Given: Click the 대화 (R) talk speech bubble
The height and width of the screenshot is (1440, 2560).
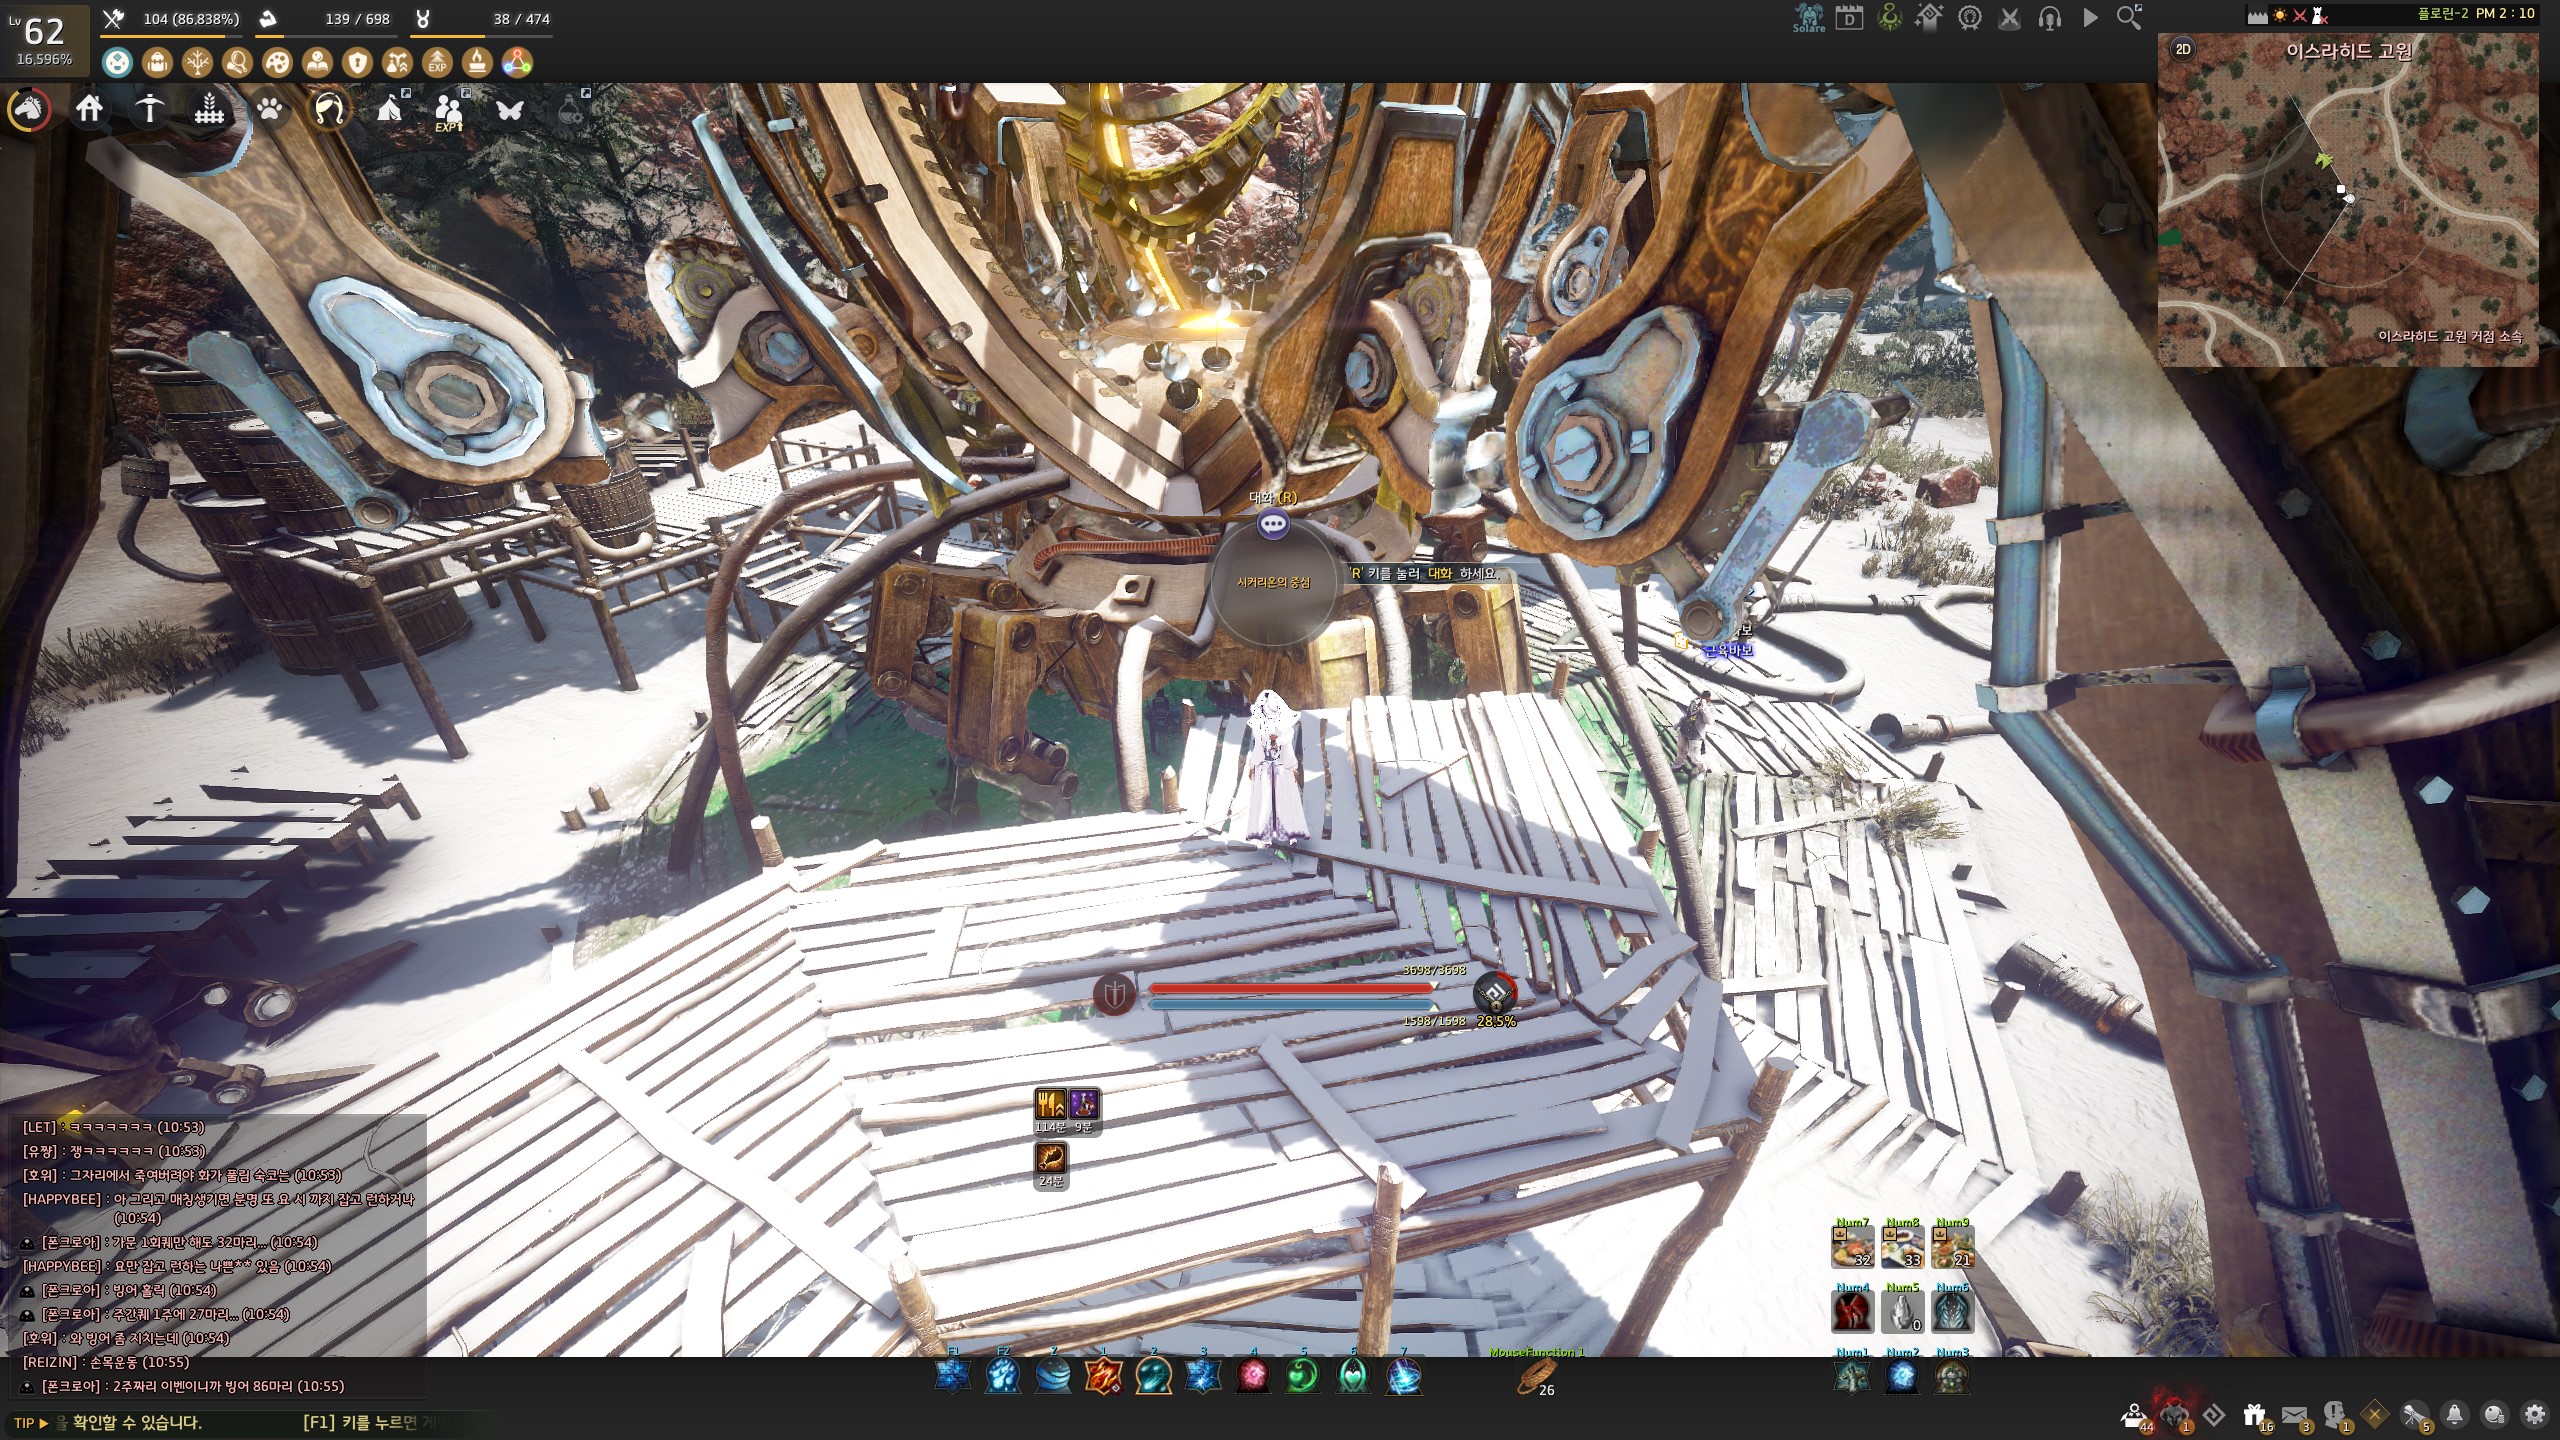Looking at the screenshot, I should [x=1272, y=523].
